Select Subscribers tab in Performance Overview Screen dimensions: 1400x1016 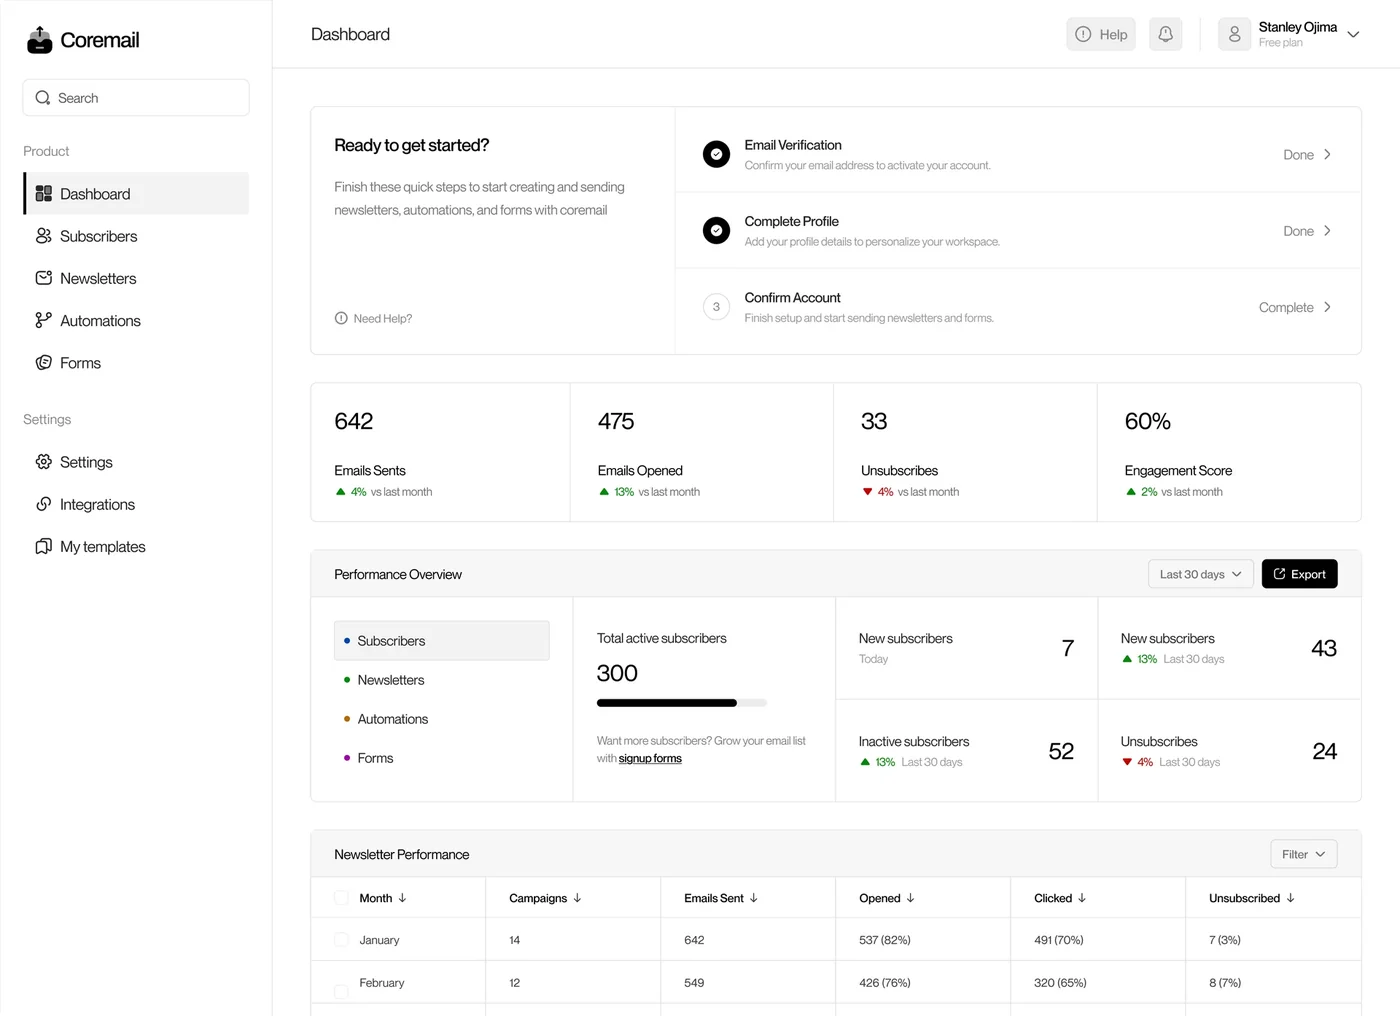[x=441, y=641]
